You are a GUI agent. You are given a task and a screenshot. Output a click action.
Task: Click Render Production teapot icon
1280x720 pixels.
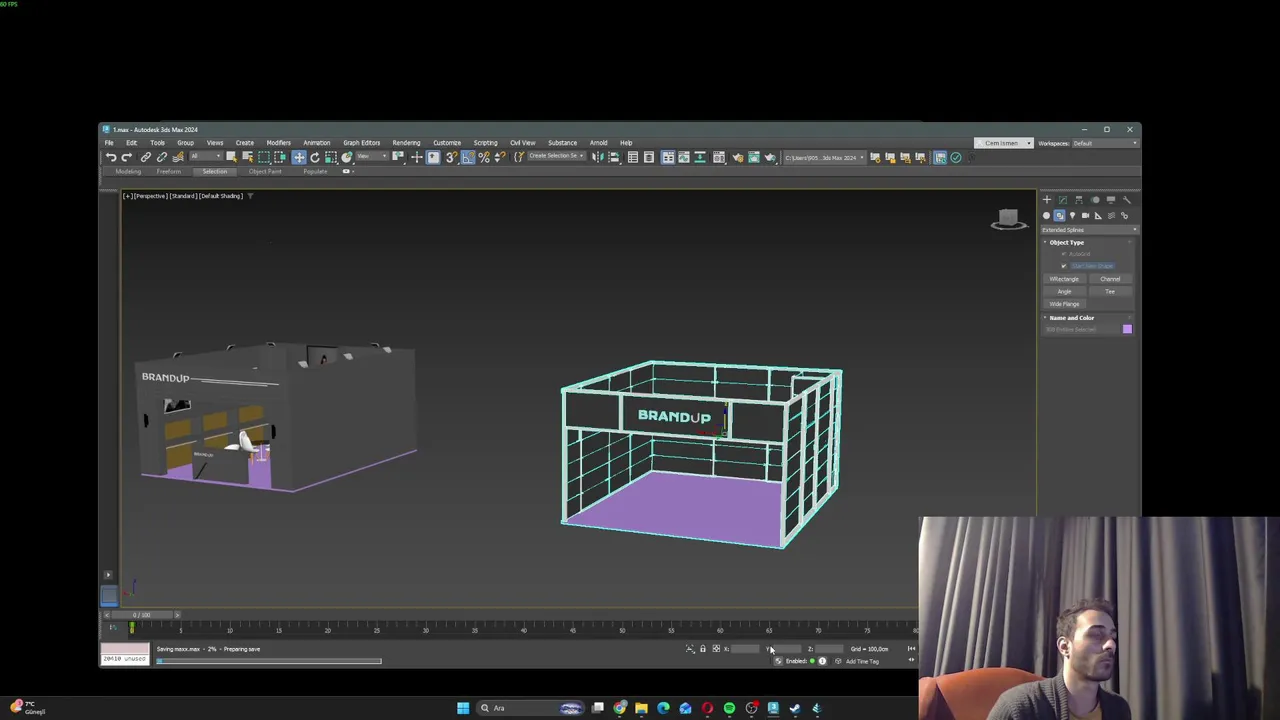coord(770,157)
